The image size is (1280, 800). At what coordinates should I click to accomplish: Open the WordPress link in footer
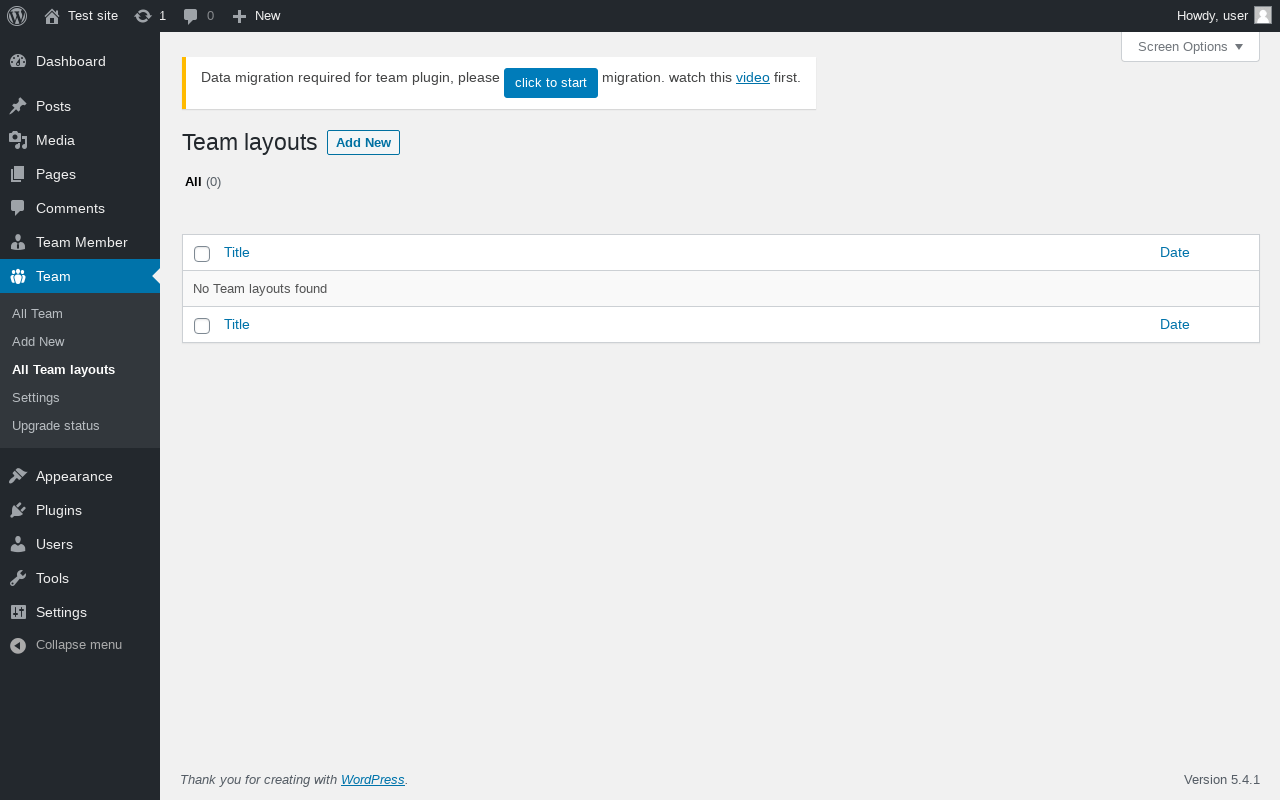(x=373, y=780)
